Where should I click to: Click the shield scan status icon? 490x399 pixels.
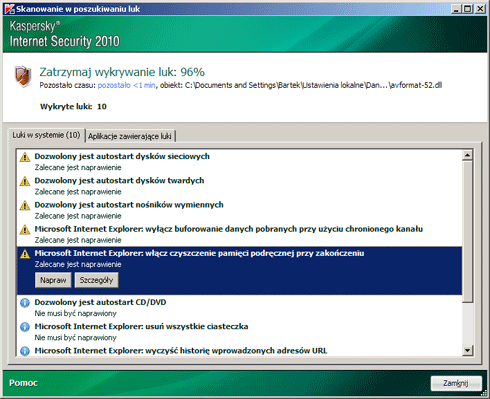(23, 76)
